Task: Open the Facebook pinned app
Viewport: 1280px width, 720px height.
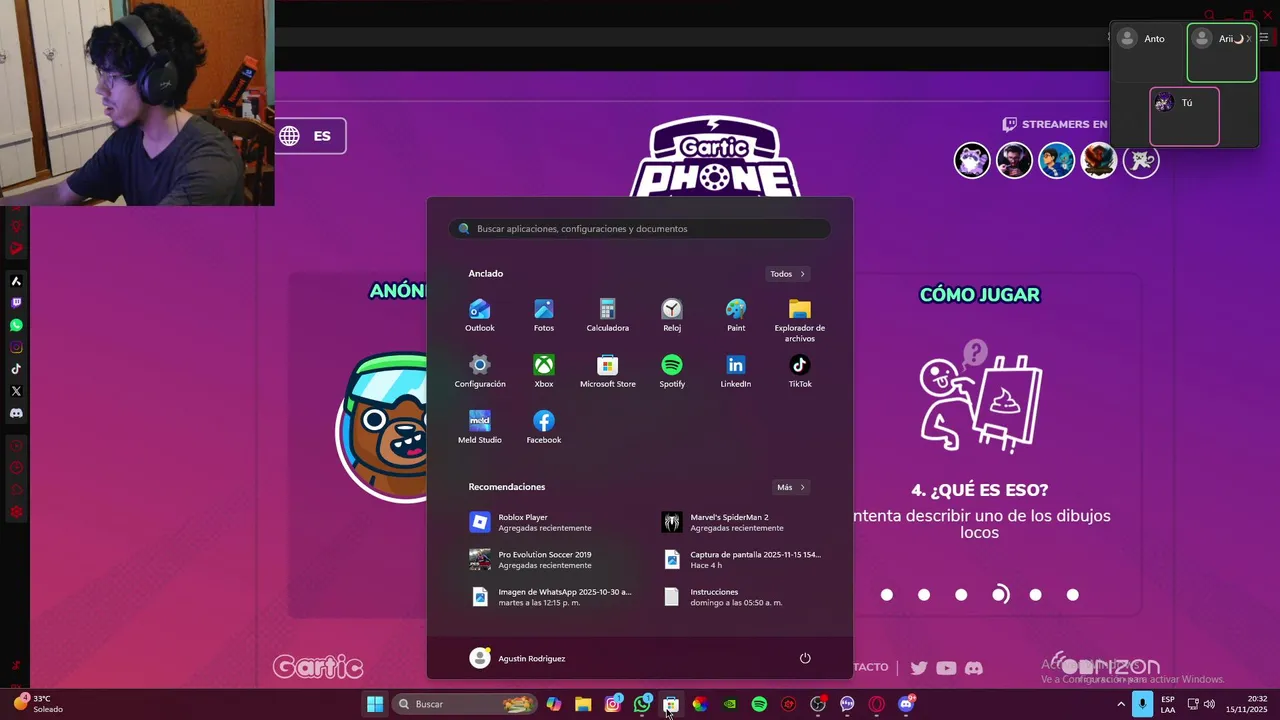Action: pos(543,427)
